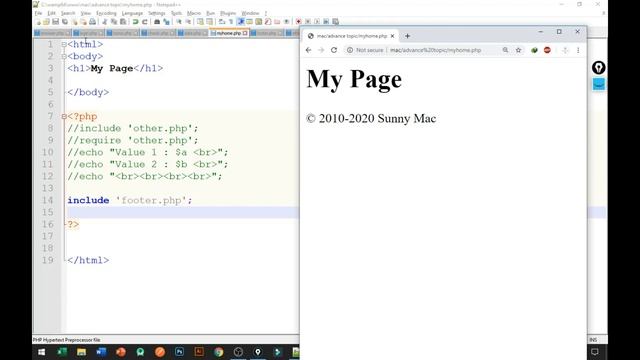Click the Open file toolbar icon

46,22
